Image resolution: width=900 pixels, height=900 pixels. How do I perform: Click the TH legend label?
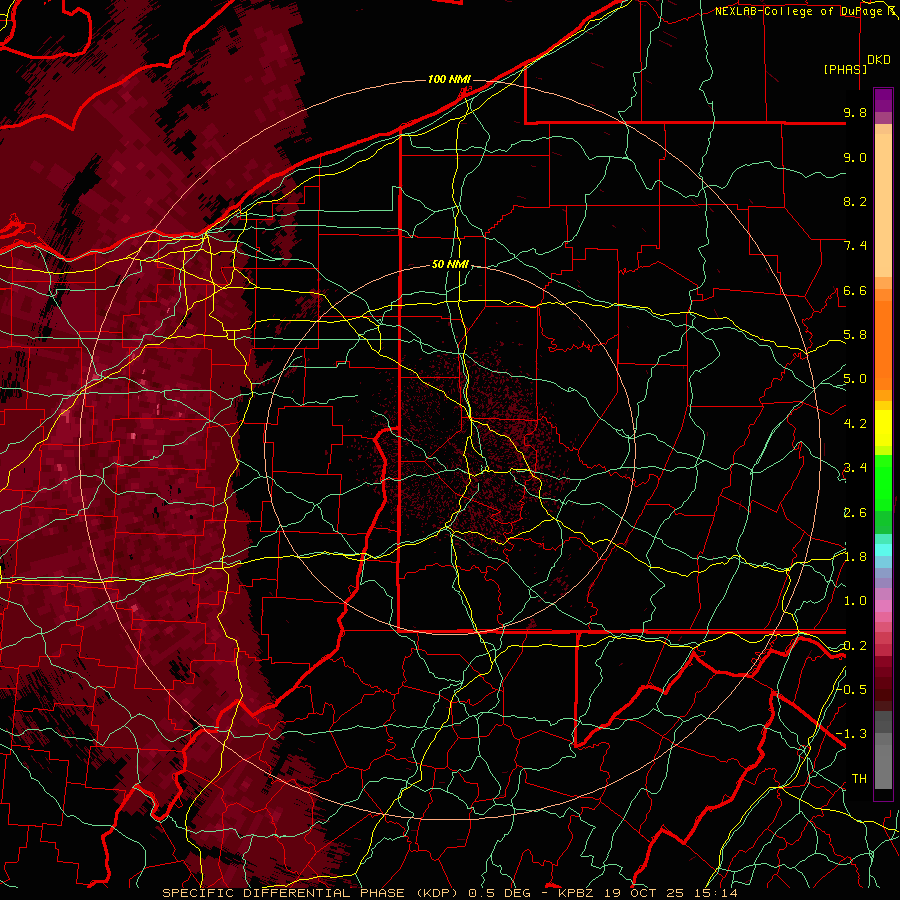pos(859,778)
